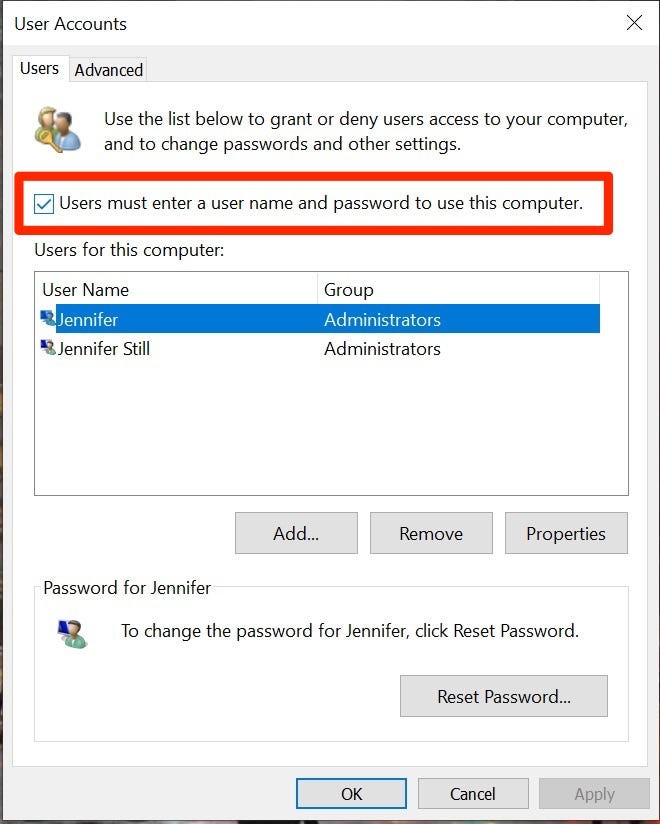Select the Users tab
The image size is (660, 824).
40,69
